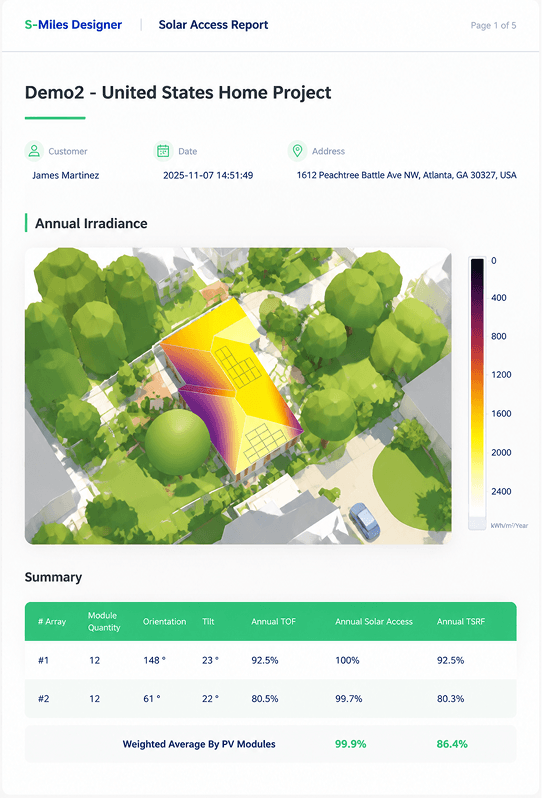Image resolution: width=542 pixels, height=798 pixels.
Task: Click the 22 ° tilt value
Action: pyautogui.click(x=210, y=699)
